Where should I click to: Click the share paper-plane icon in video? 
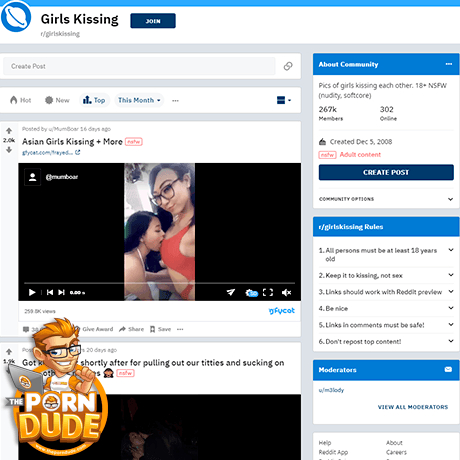click(231, 292)
